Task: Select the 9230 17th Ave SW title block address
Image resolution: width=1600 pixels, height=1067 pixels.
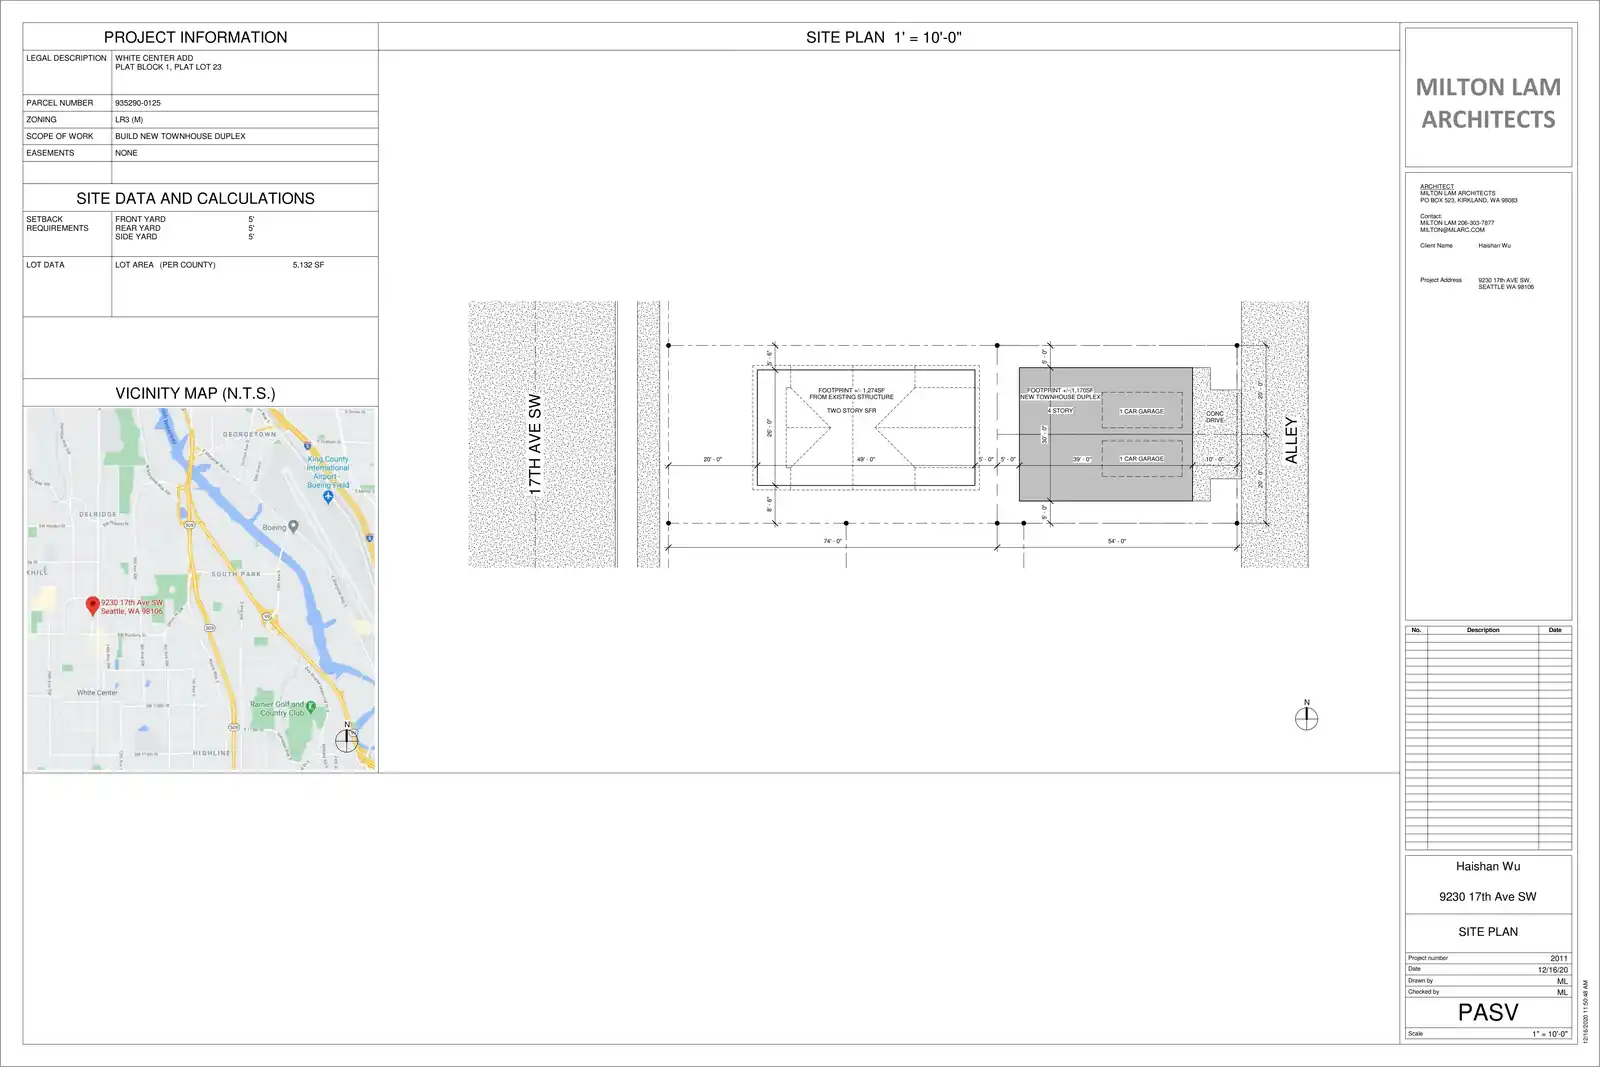Action: (x=1488, y=896)
